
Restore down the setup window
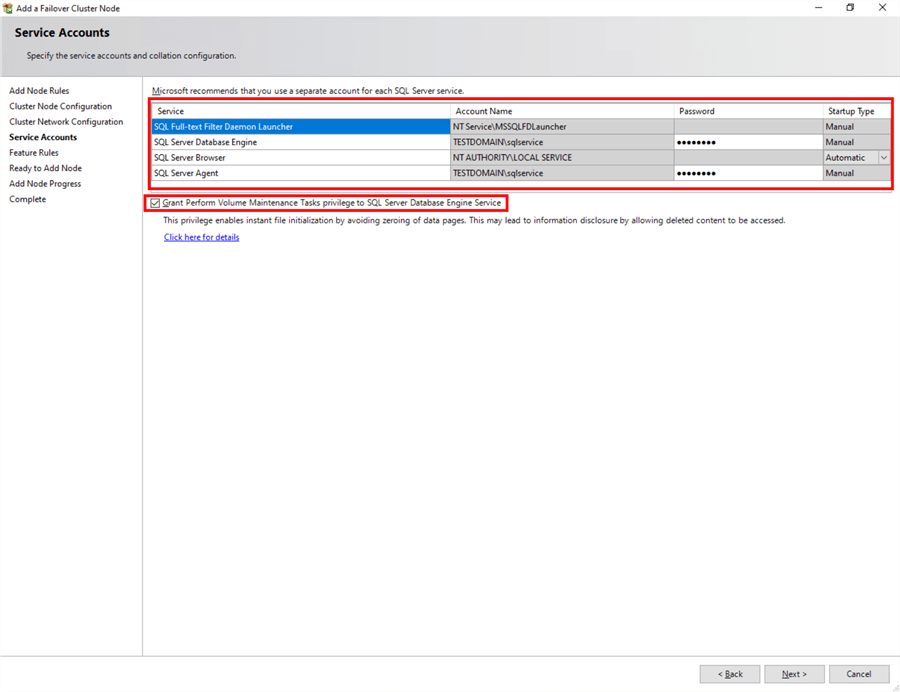[850, 7]
